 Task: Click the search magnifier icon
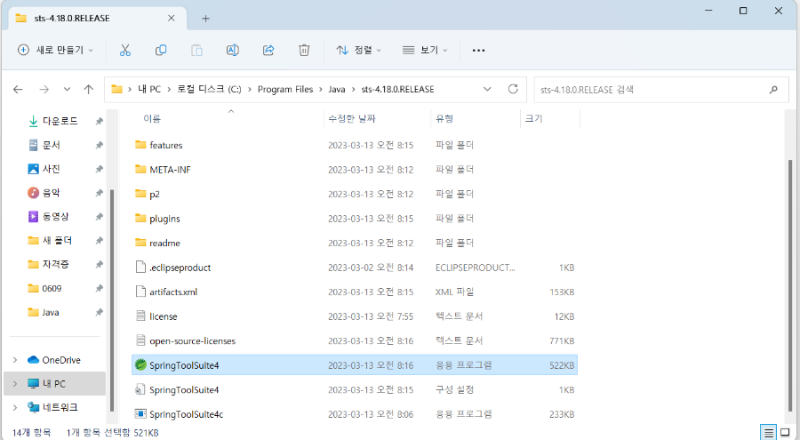coord(773,89)
